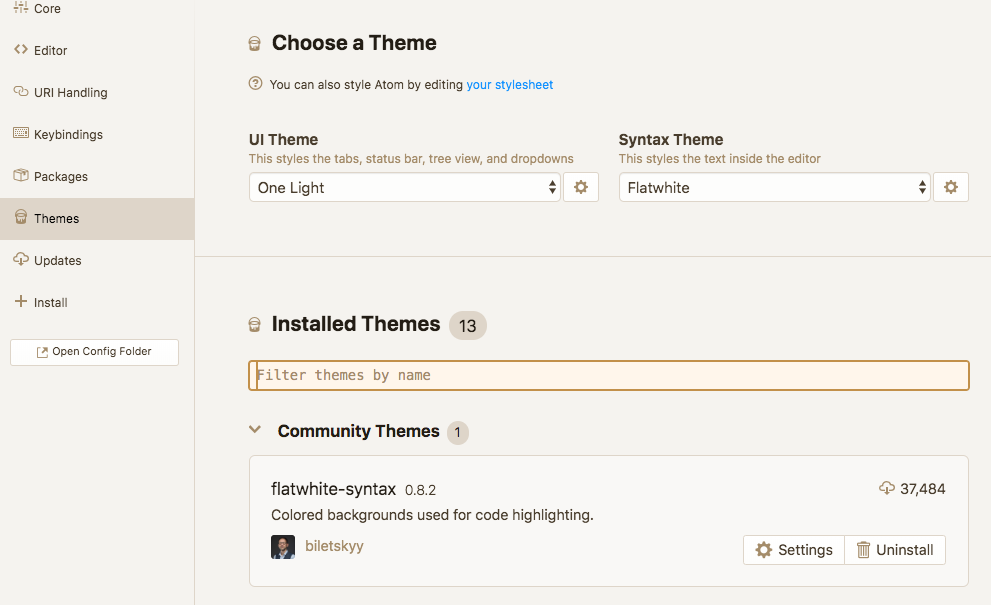Click the version number 0.8.2
This screenshot has width=991, height=605.
pyautogui.click(x=420, y=490)
